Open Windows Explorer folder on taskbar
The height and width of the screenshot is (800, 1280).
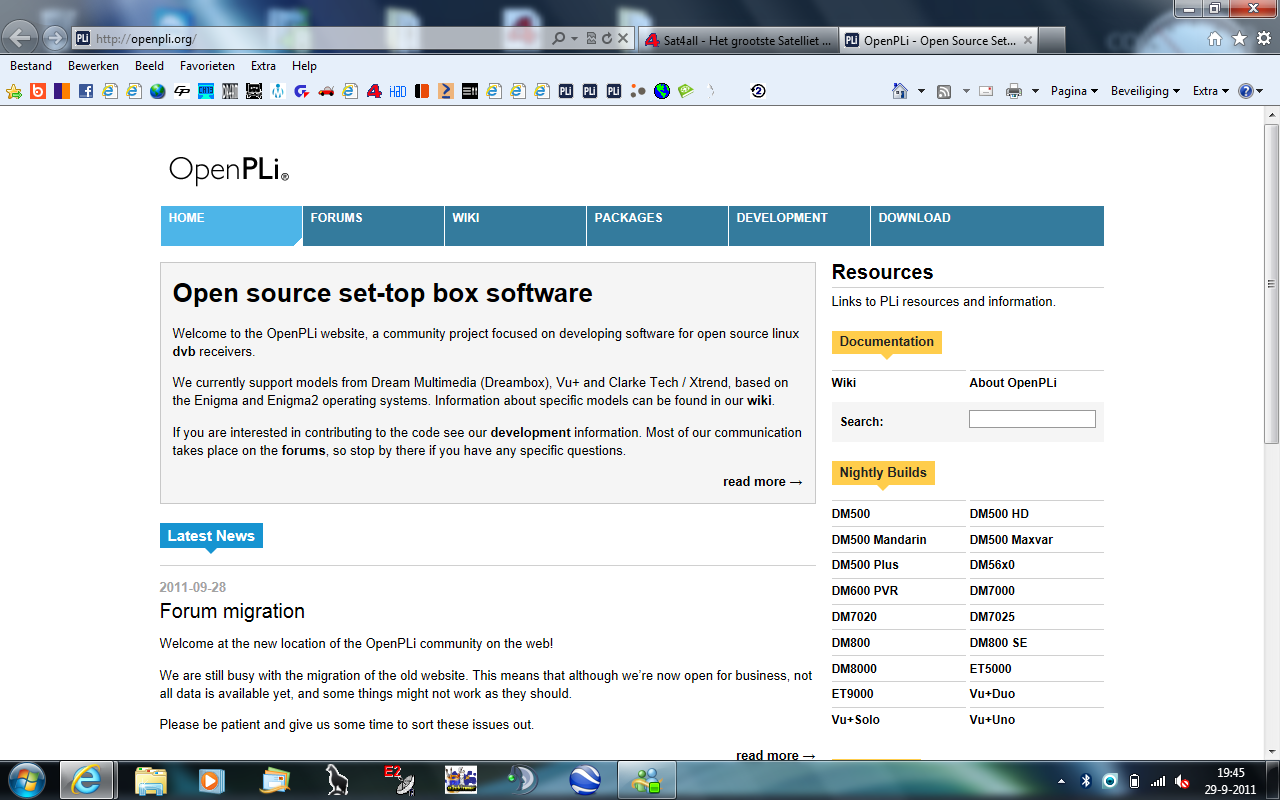coord(151,780)
